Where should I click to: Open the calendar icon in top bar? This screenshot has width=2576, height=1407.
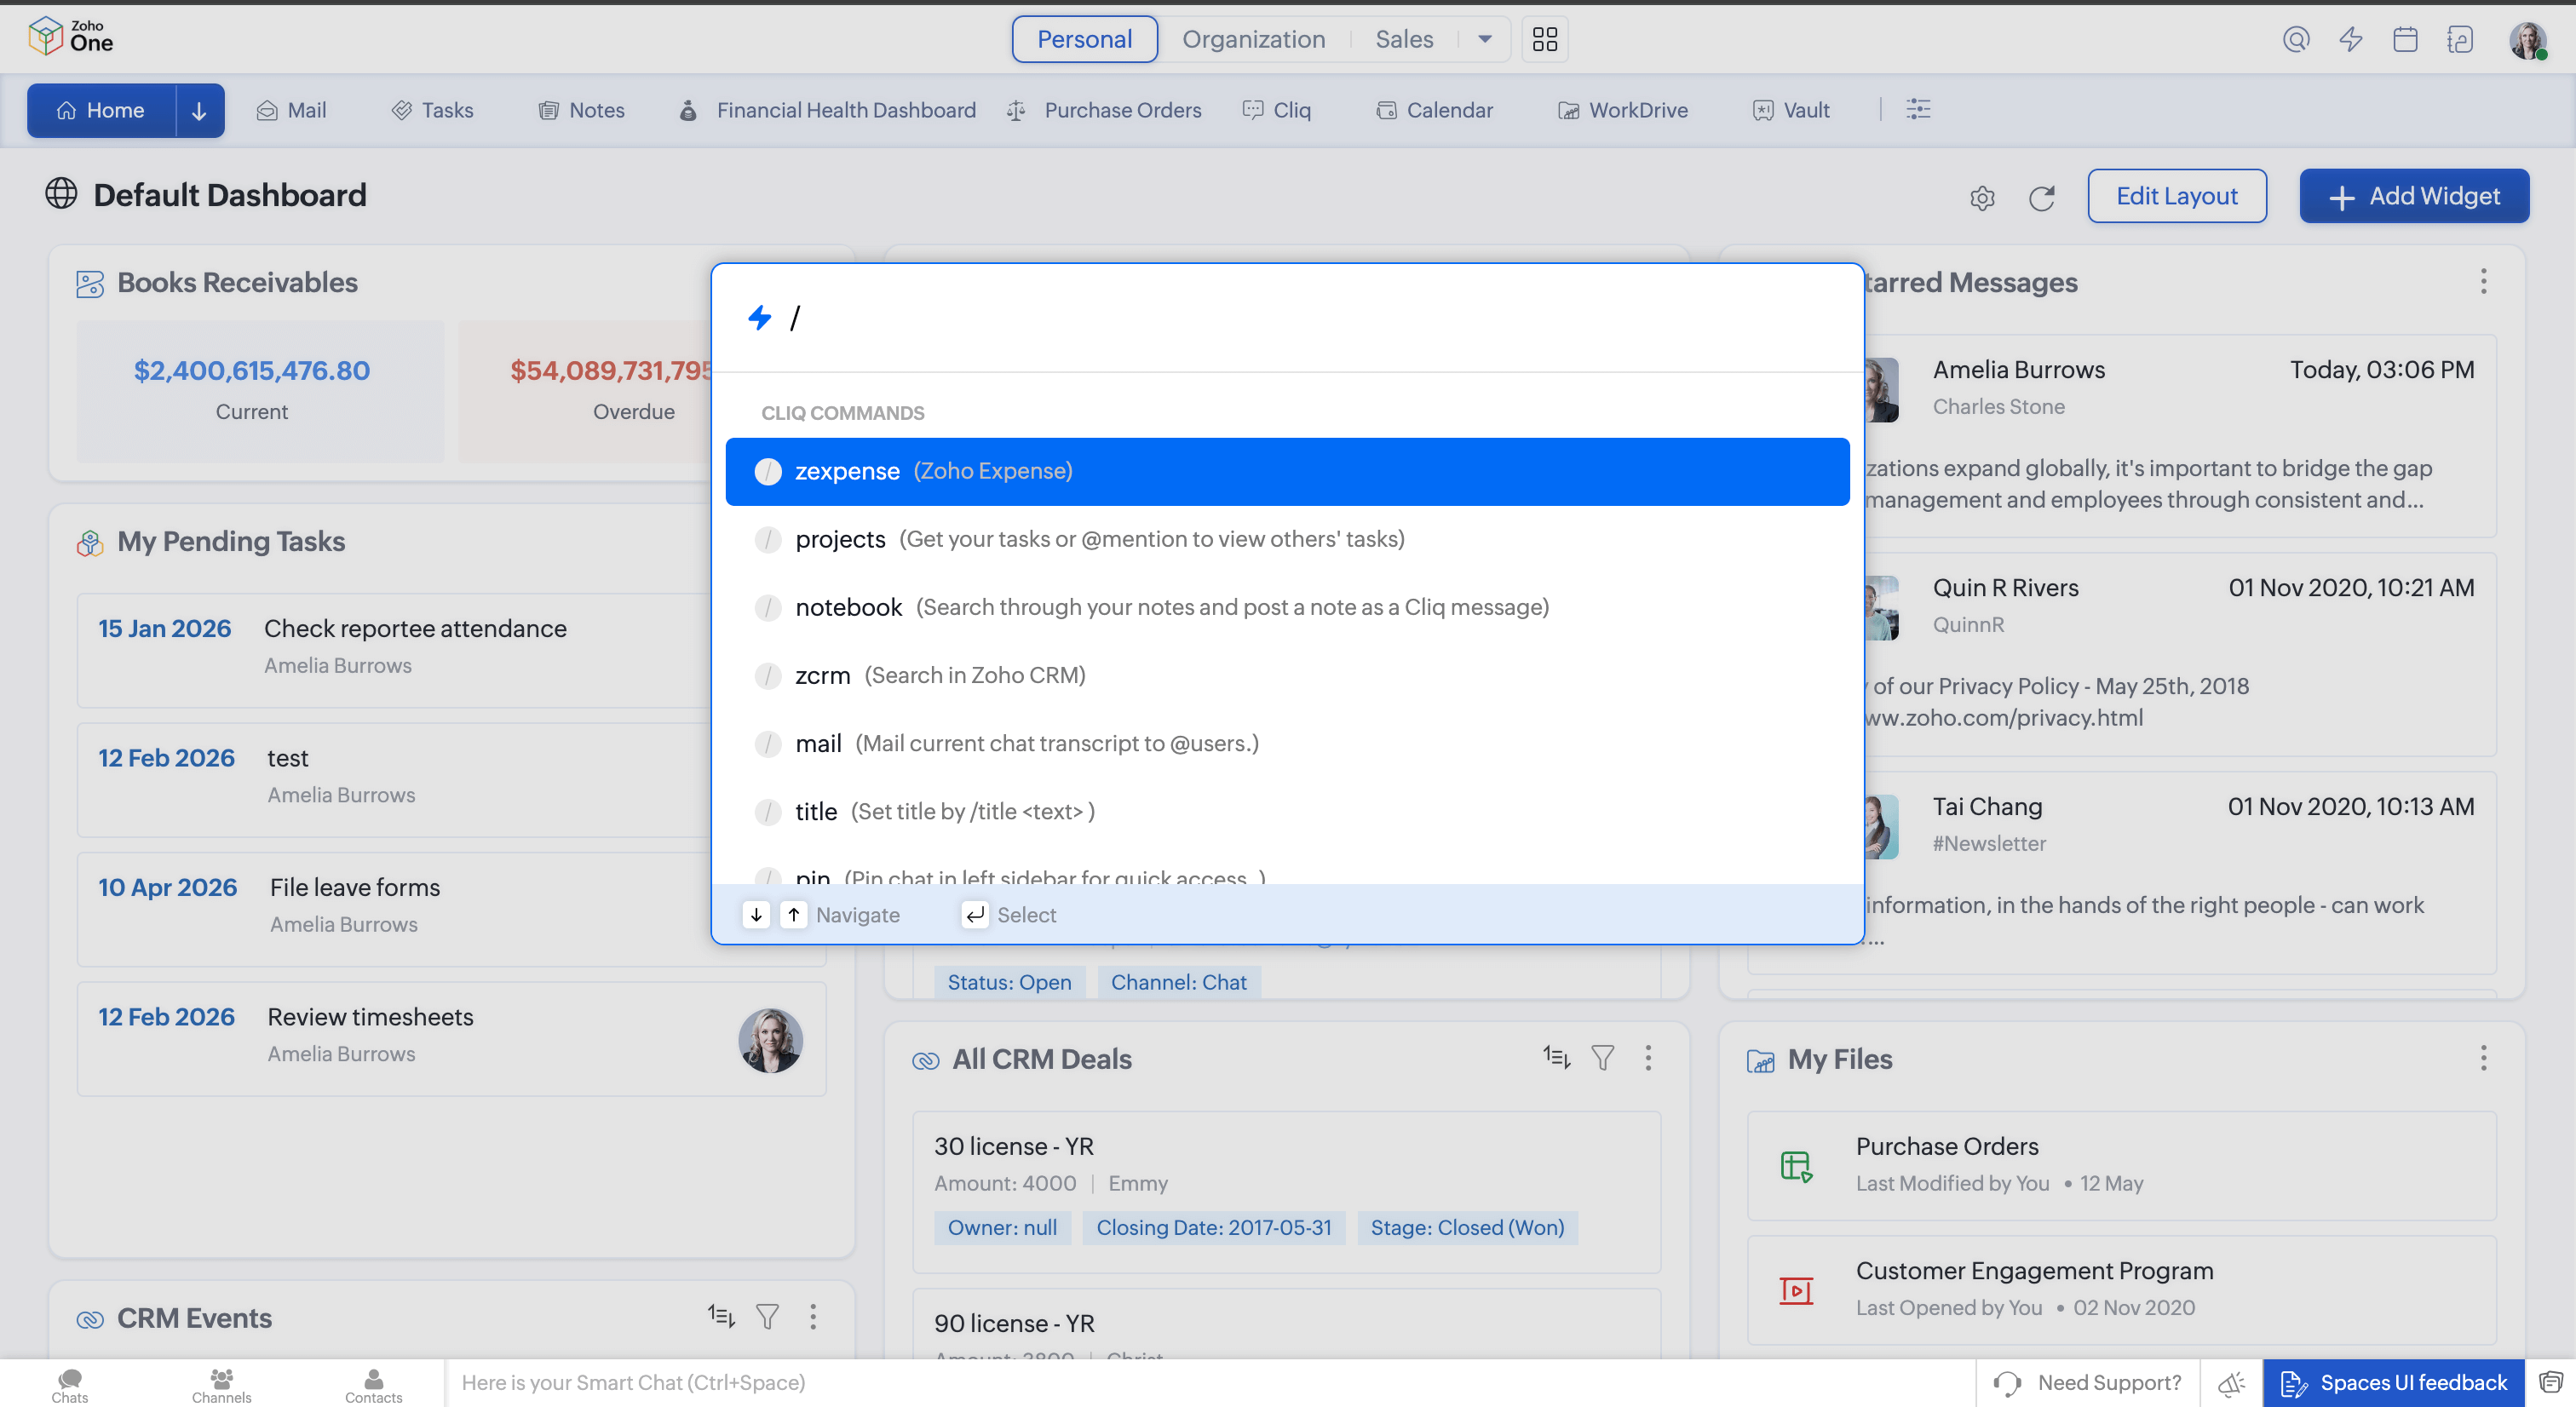2405,39
